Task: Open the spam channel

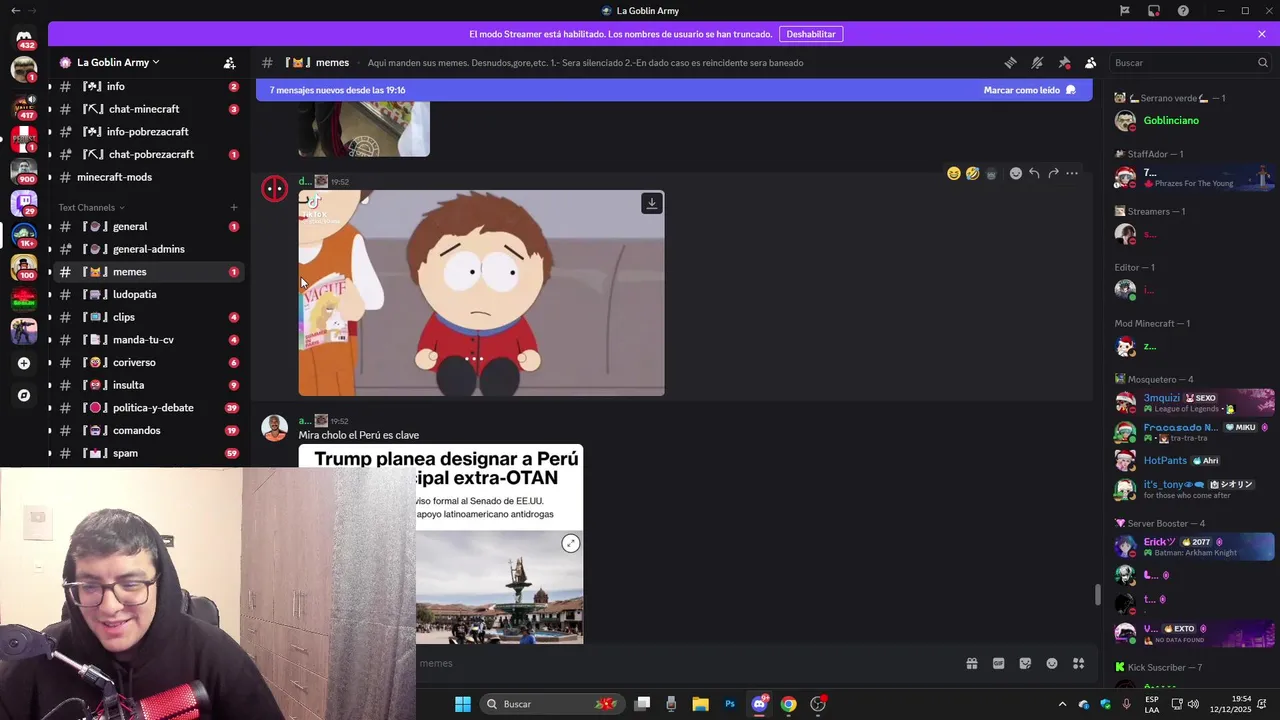Action: pyautogui.click(x=147, y=453)
